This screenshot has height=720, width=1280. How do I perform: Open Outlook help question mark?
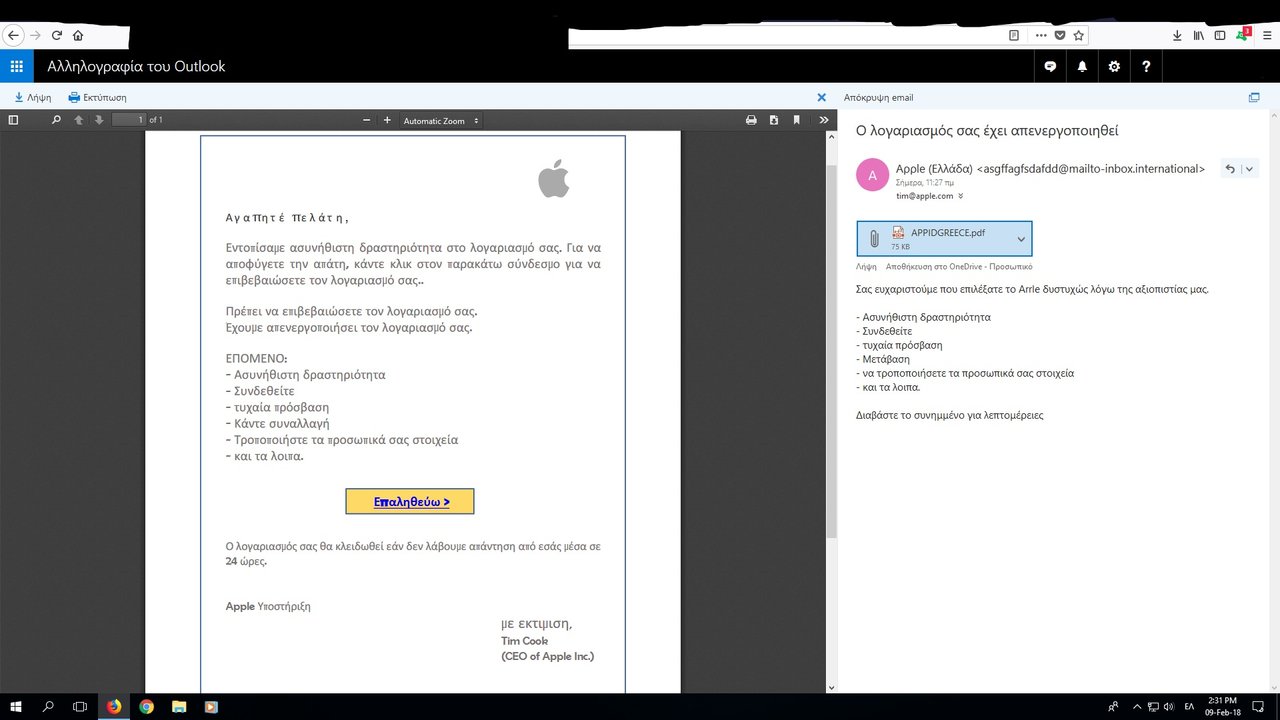[x=1146, y=67]
